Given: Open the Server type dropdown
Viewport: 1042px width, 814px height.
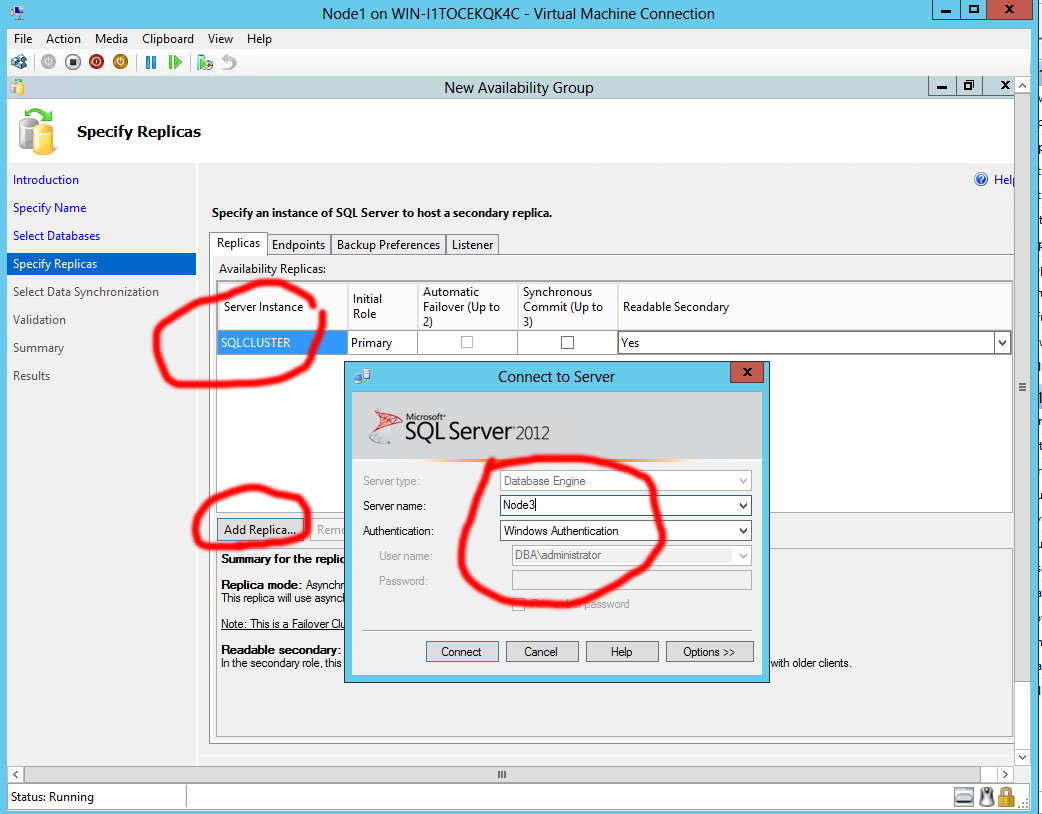Looking at the screenshot, I should (x=743, y=481).
